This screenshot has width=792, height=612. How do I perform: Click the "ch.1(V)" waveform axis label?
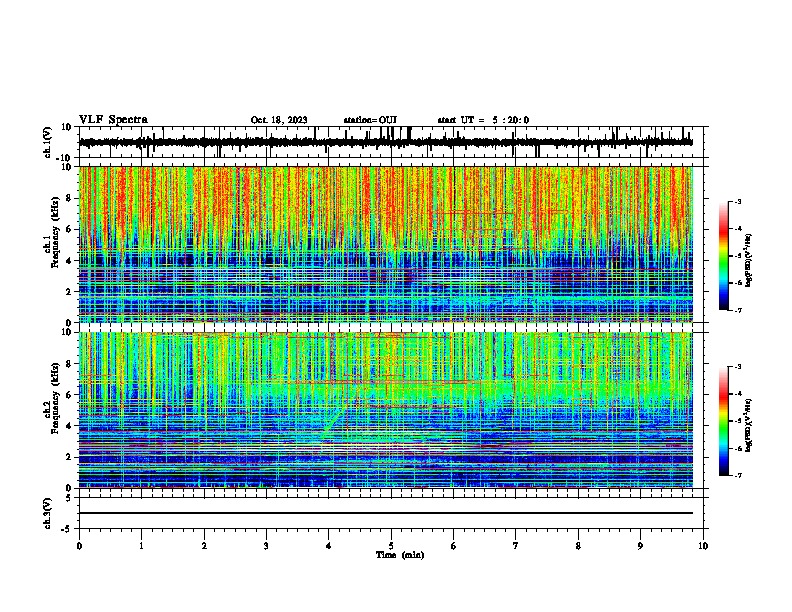[x=48, y=142]
